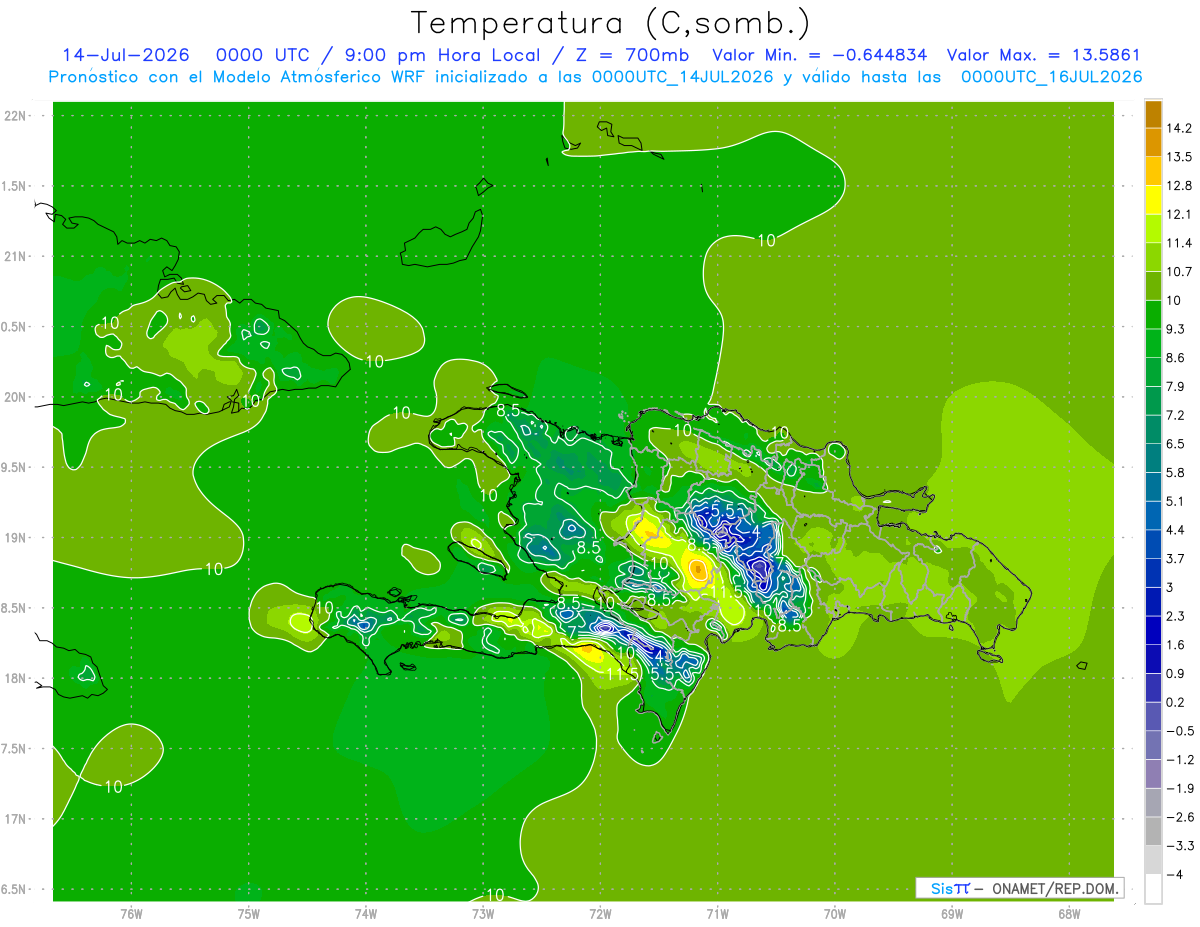Viewport: 1200px width, 927px height.
Task: Click the "68W" longitude axis label
Action: (1069, 914)
